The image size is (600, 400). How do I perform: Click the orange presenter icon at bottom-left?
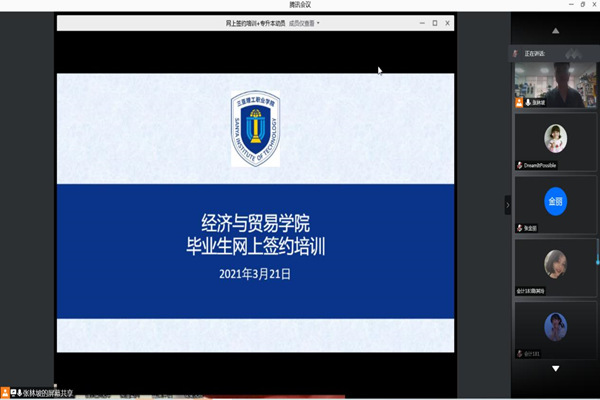coord(5,393)
